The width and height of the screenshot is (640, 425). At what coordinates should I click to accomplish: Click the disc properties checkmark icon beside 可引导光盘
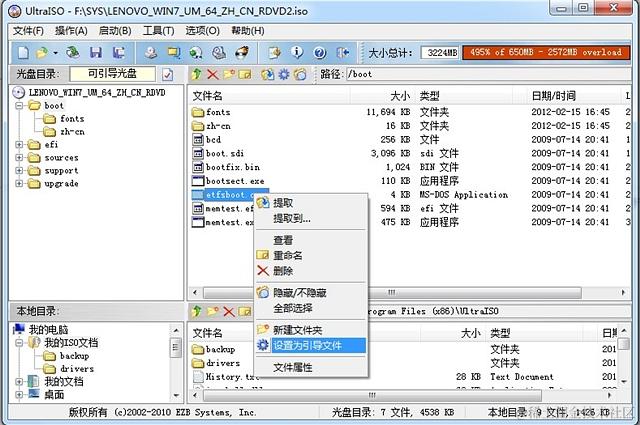(x=167, y=74)
